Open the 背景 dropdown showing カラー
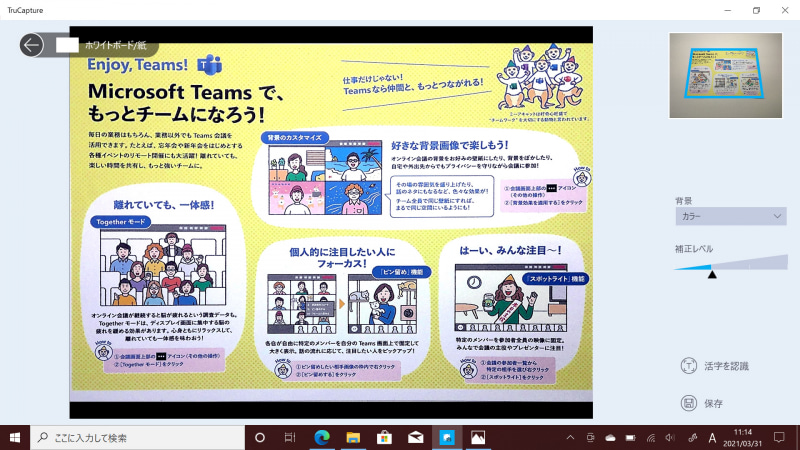Viewport: 800px width, 450px height. (x=731, y=216)
